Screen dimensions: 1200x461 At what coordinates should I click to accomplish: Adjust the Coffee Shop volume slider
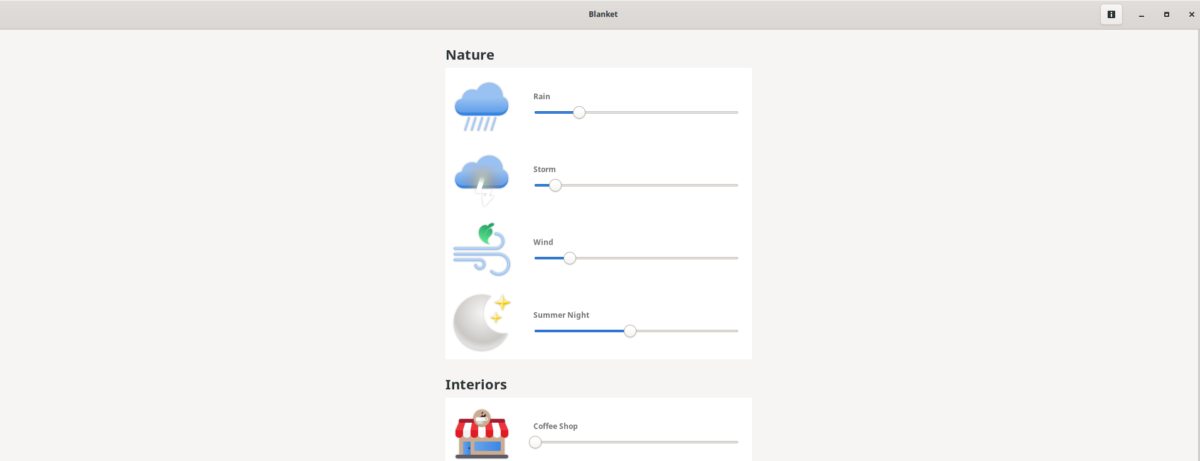(636, 442)
